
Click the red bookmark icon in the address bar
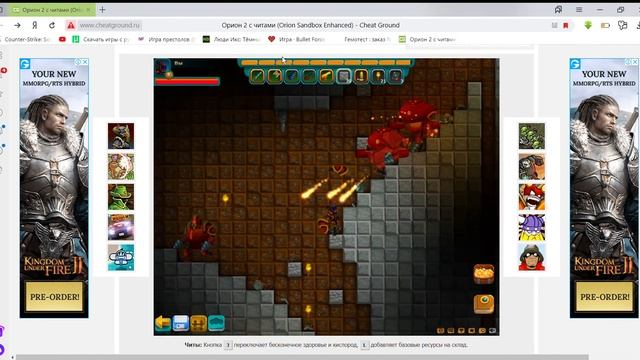(x=566, y=25)
